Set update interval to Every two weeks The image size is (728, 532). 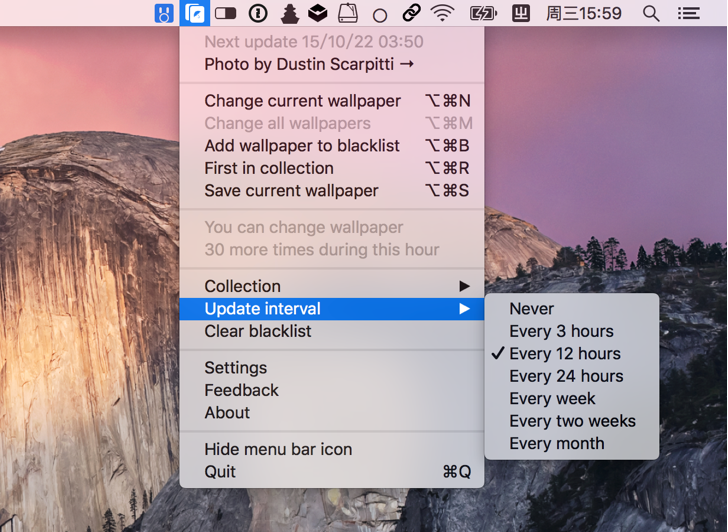coord(572,421)
